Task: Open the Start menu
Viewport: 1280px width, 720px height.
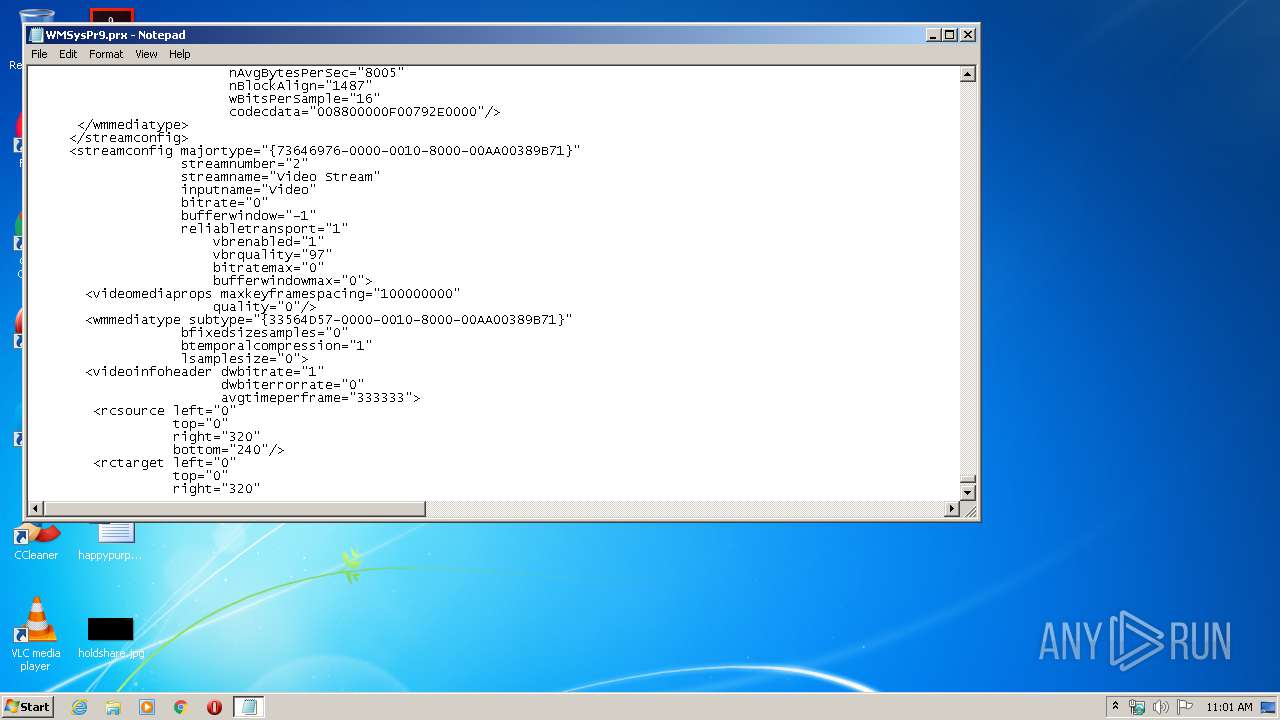Action: pos(27,707)
